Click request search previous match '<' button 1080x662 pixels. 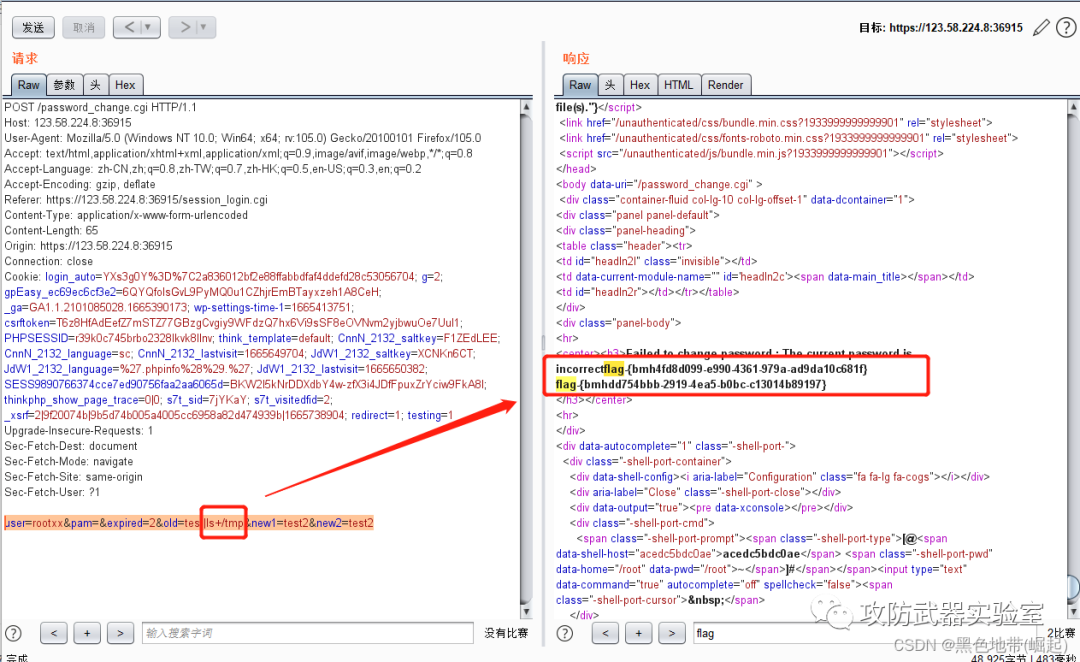54,633
